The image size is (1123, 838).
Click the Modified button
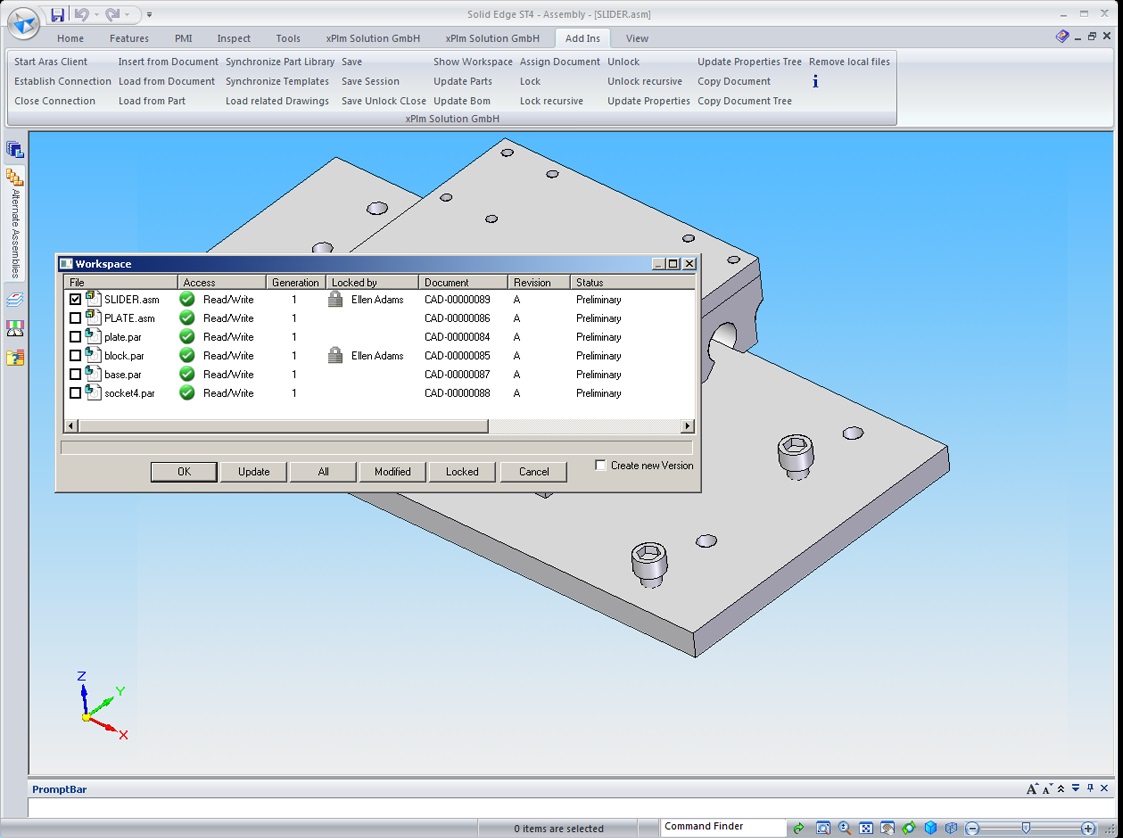(x=392, y=471)
